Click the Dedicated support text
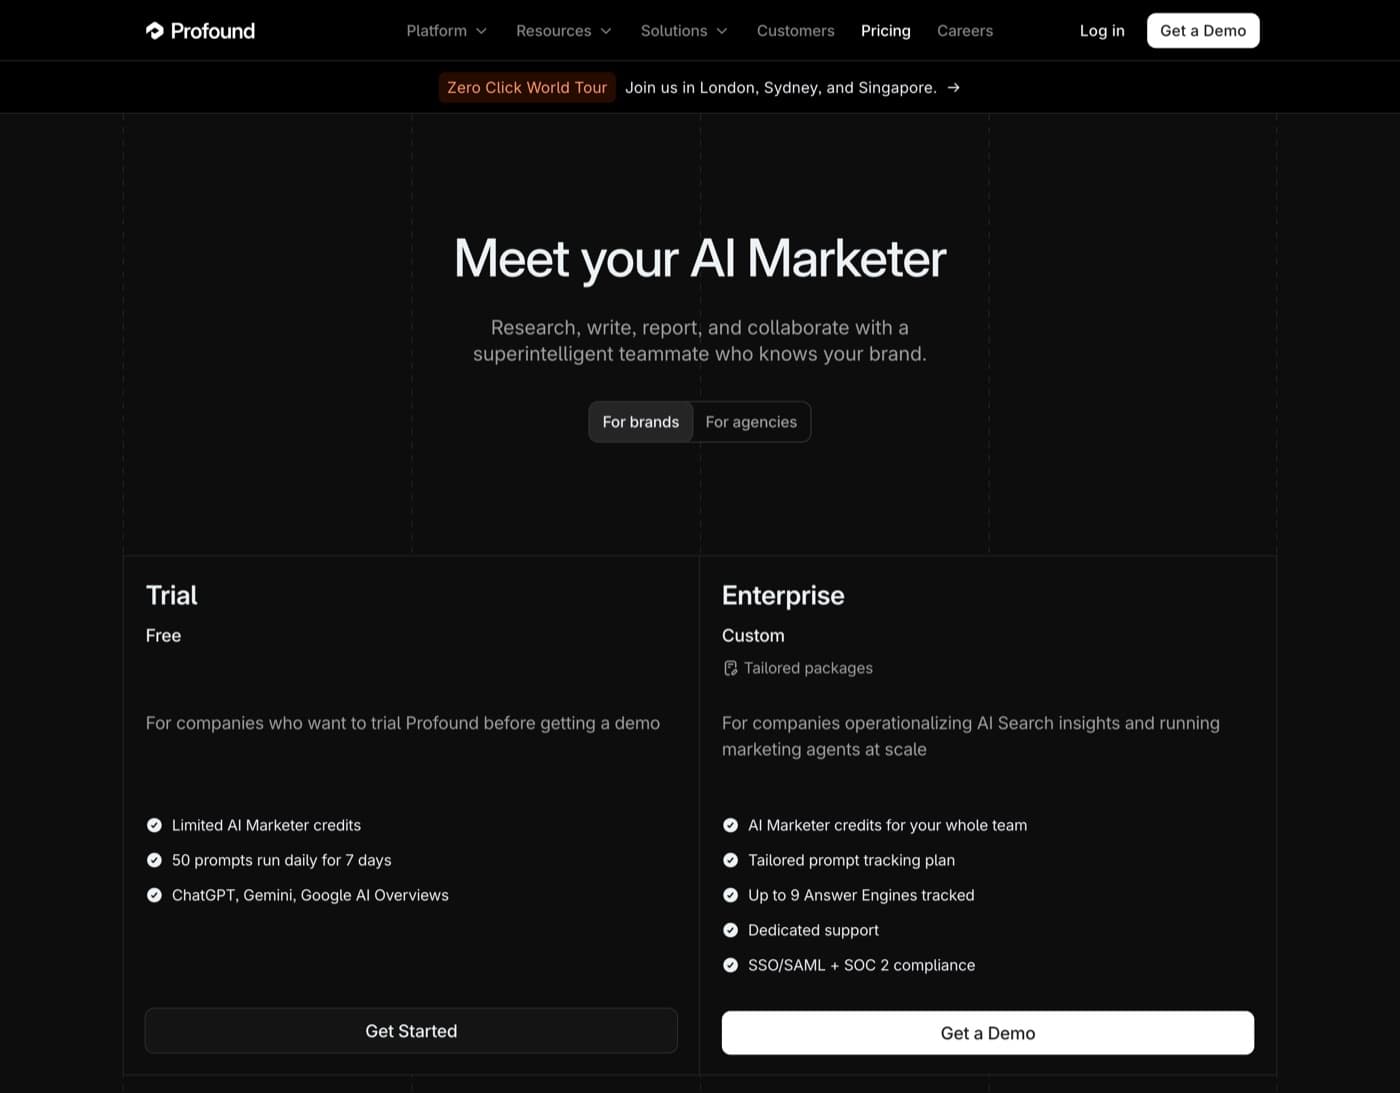This screenshot has width=1400, height=1093. point(813,930)
